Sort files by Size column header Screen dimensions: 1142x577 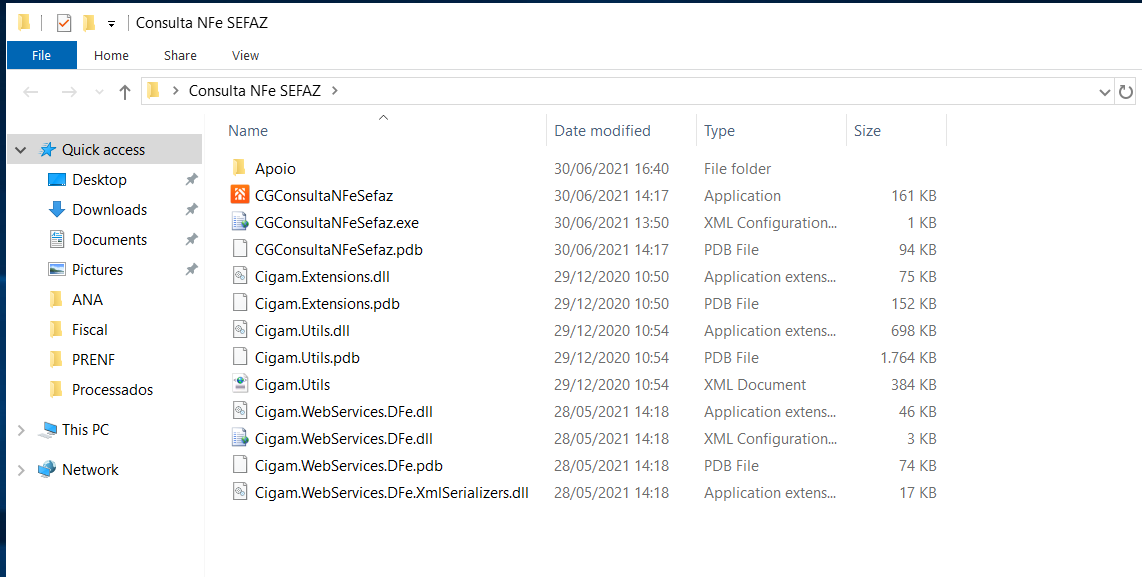(x=867, y=131)
